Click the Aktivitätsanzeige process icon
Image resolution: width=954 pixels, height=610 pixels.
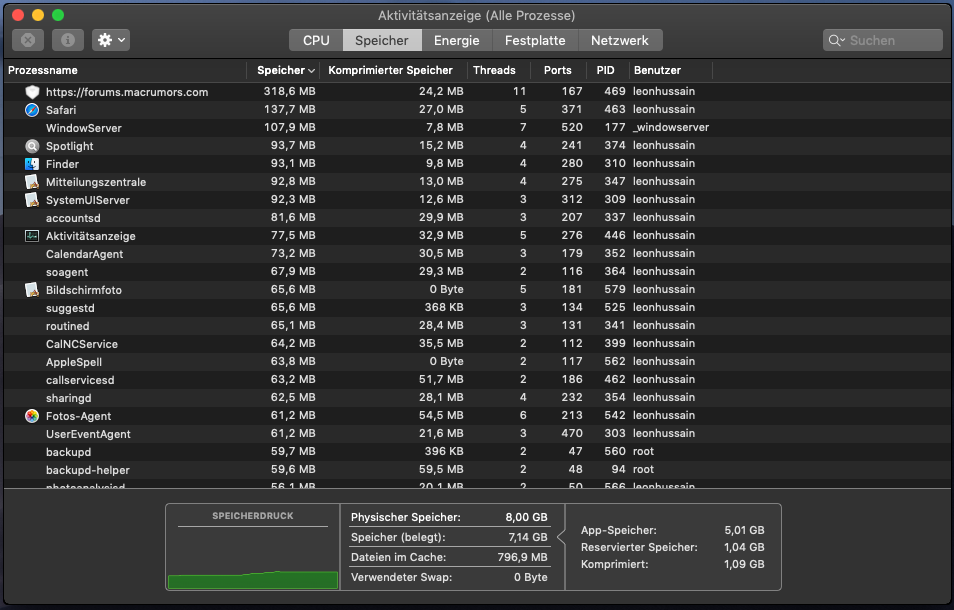coord(32,236)
